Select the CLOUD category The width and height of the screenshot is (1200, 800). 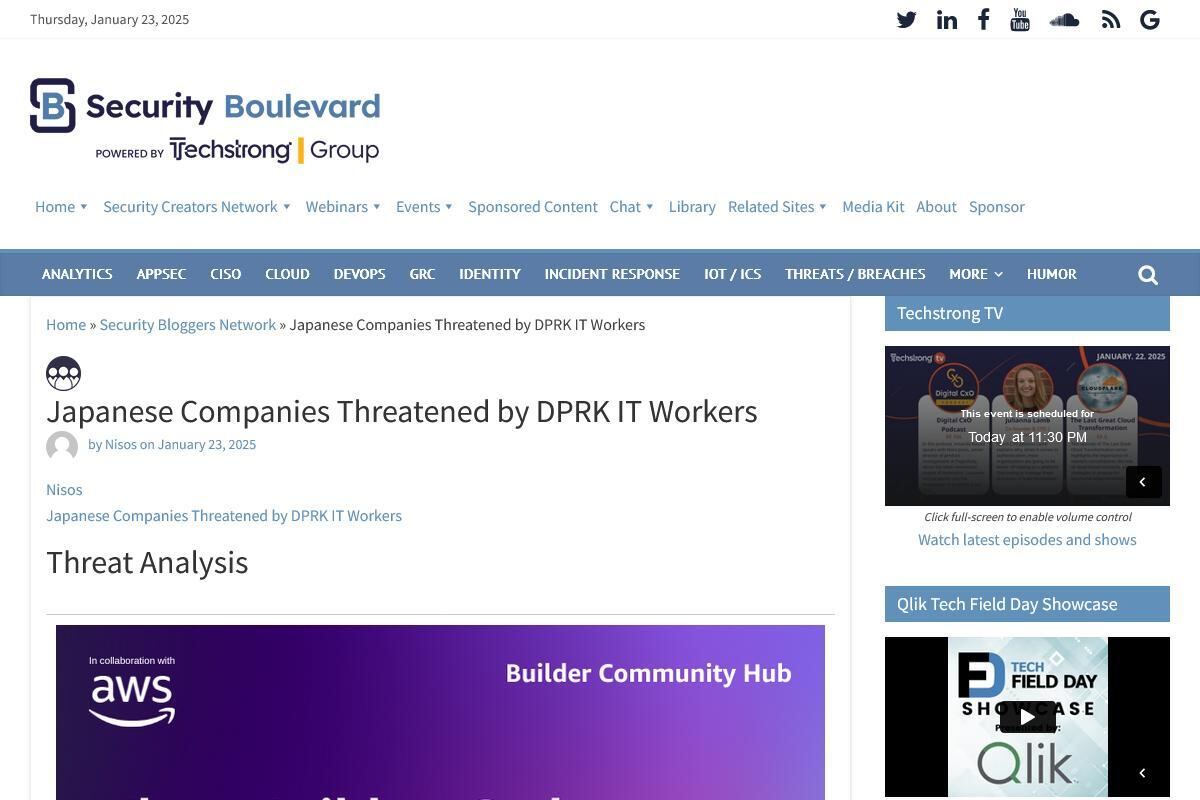click(287, 274)
